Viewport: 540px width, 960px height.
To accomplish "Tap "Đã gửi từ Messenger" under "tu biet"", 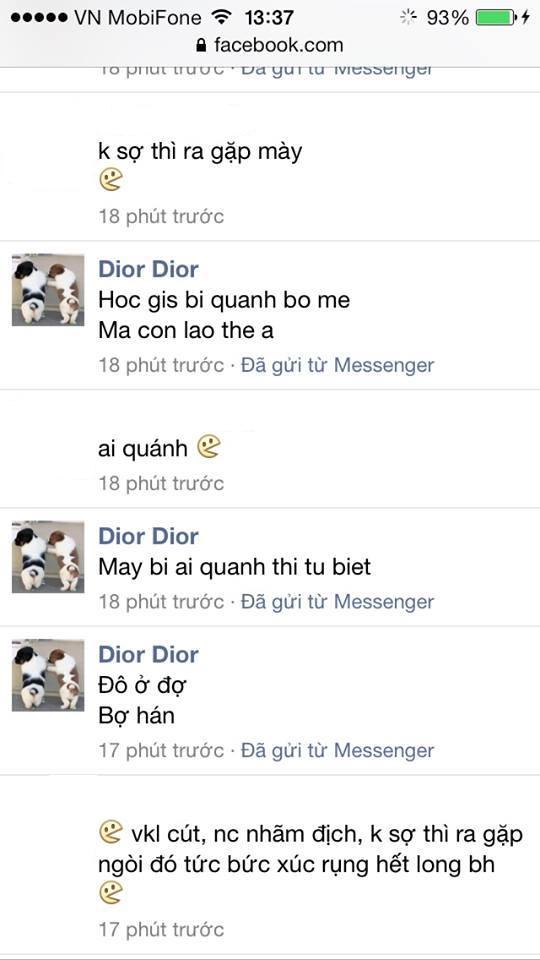I will pos(337,602).
